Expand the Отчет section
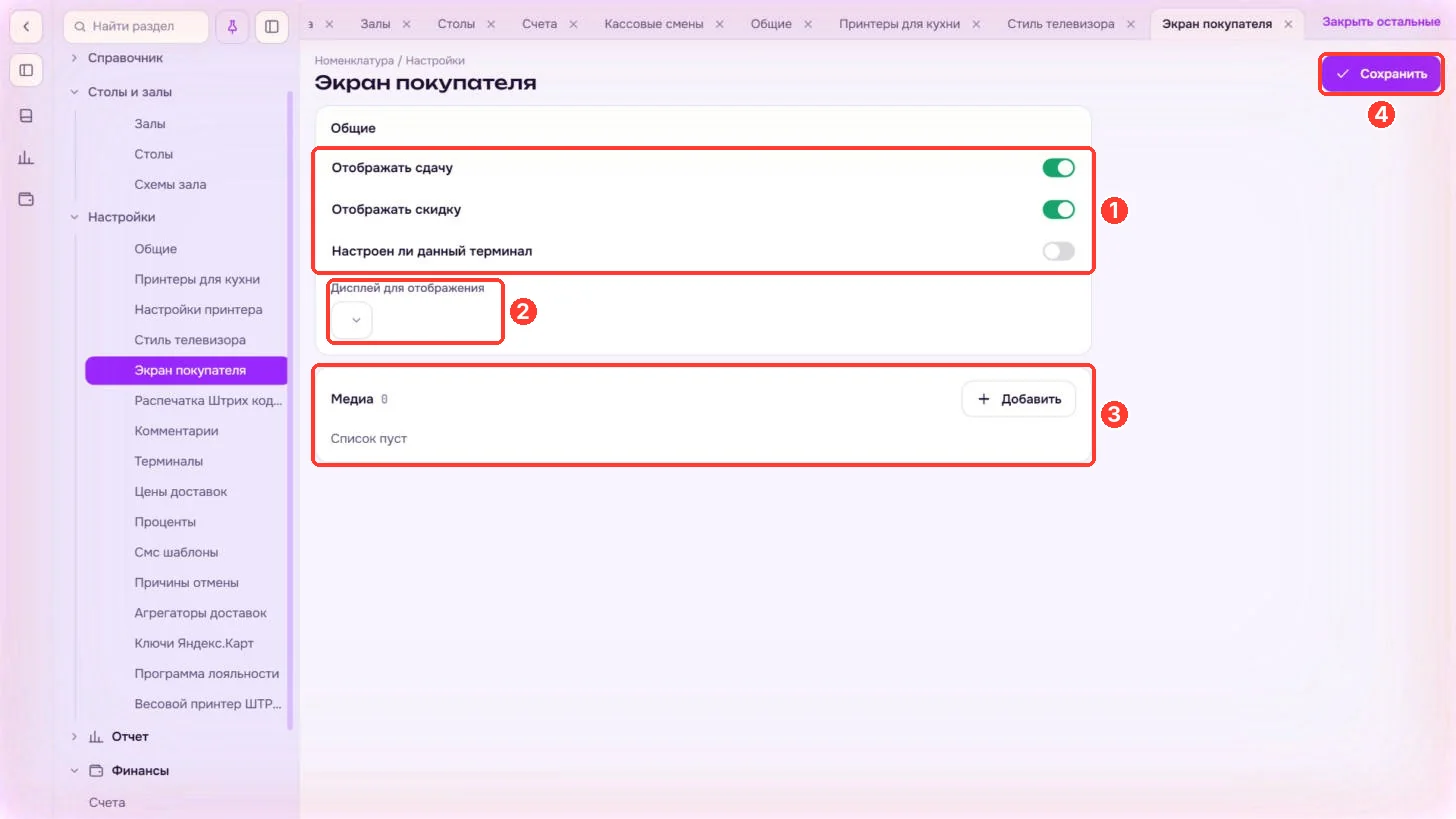 [74, 737]
